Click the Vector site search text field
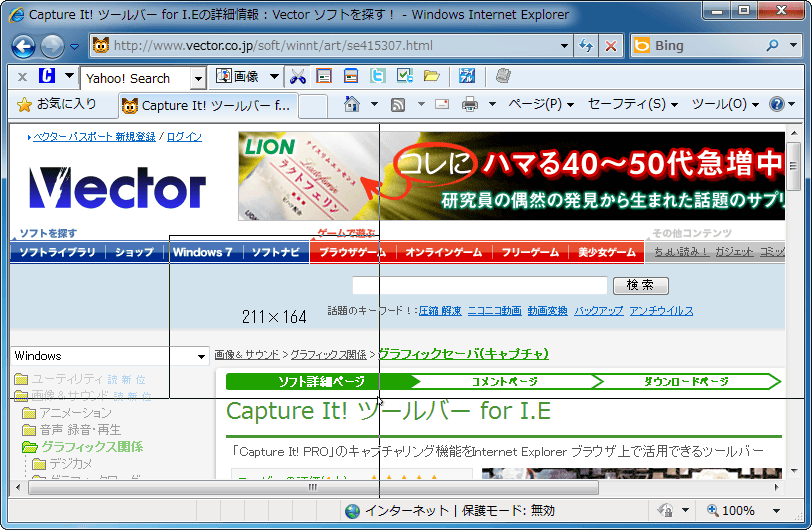 coord(480,285)
